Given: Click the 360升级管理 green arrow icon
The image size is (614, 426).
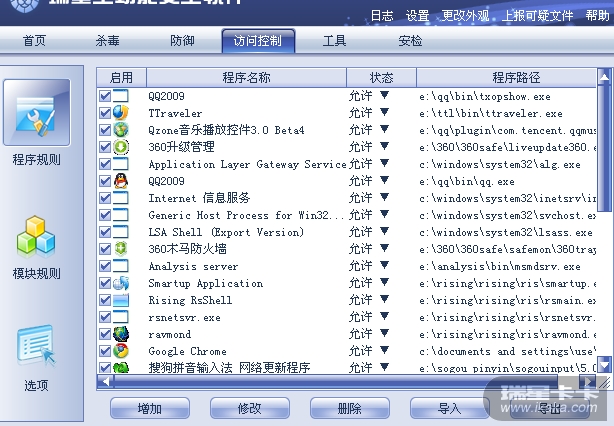Looking at the screenshot, I should pyautogui.click(x=121, y=147).
